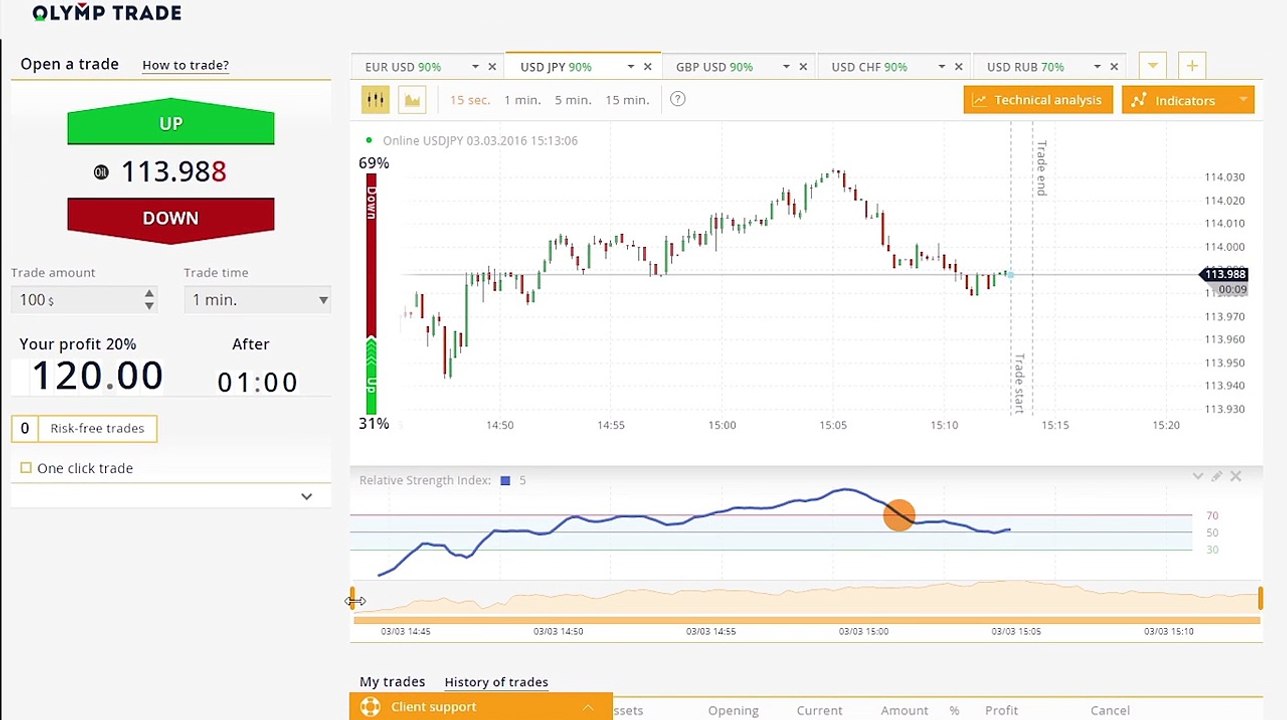The height and width of the screenshot is (720, 1287).
Task: Open Client support chat
Action: [x=481, y=707]
